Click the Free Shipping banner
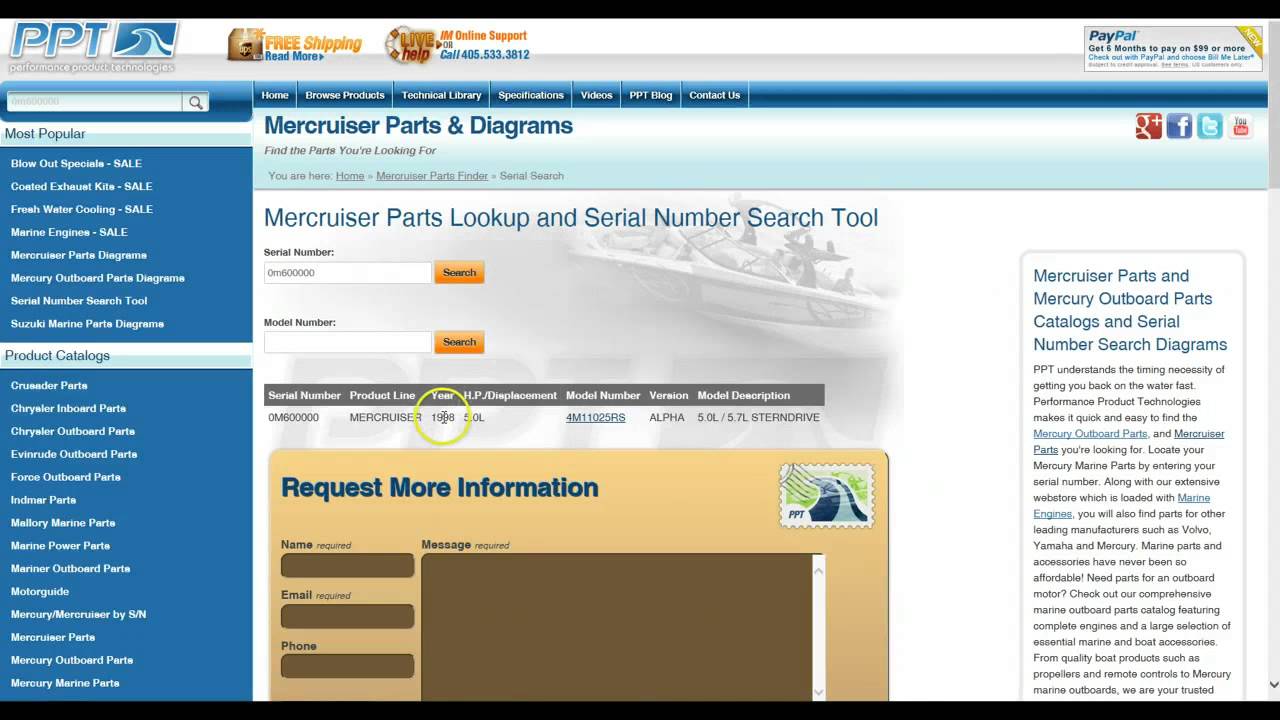Viewport: 1280px width, 720px height. 295,46
